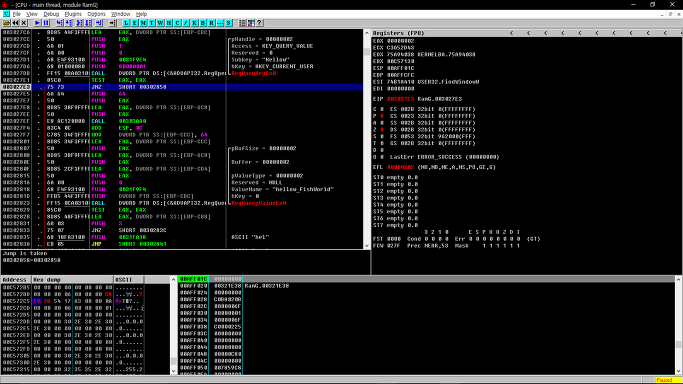Click the Execute till return icon
The height and width of the screenshot is (384, 683).
tap(99, 23)
